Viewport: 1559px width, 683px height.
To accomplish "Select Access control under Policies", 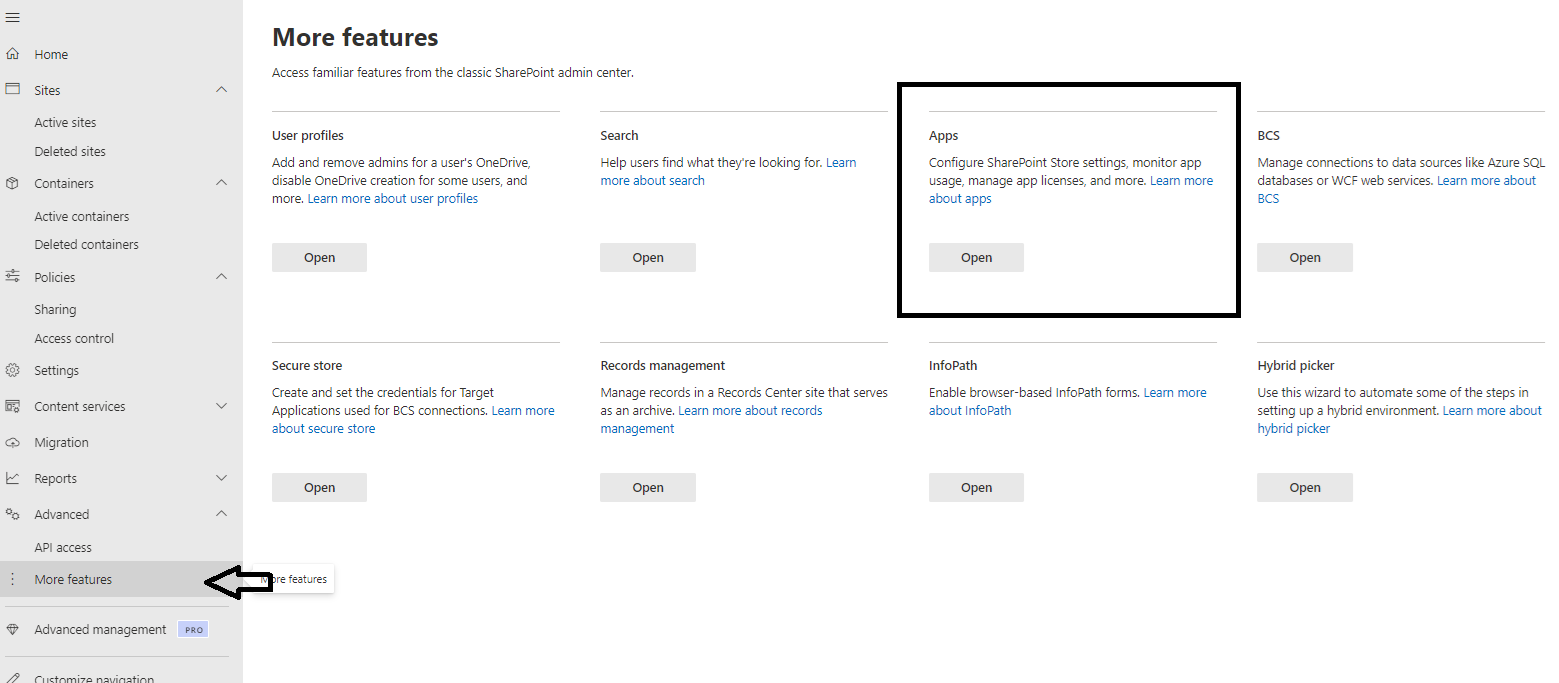I will (x=74, y=338).
